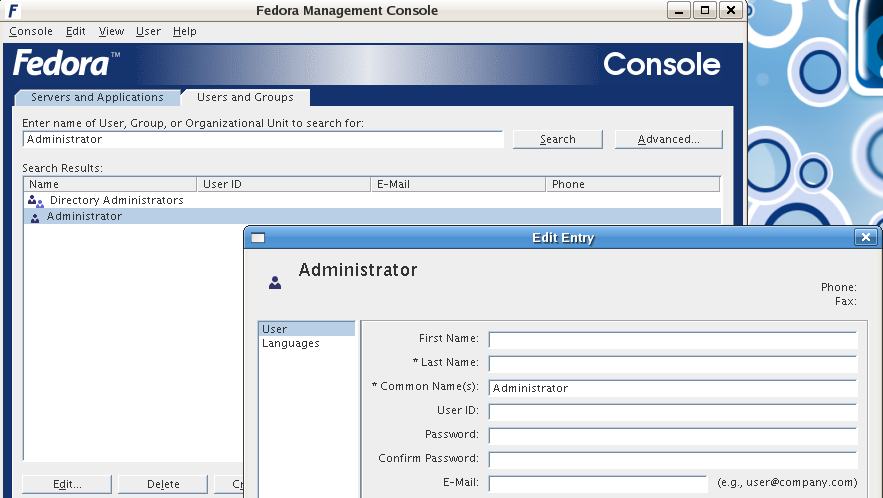Close the Fedora Management Console window
Screen dimensions: 883x498
click(x=730, y=10)
